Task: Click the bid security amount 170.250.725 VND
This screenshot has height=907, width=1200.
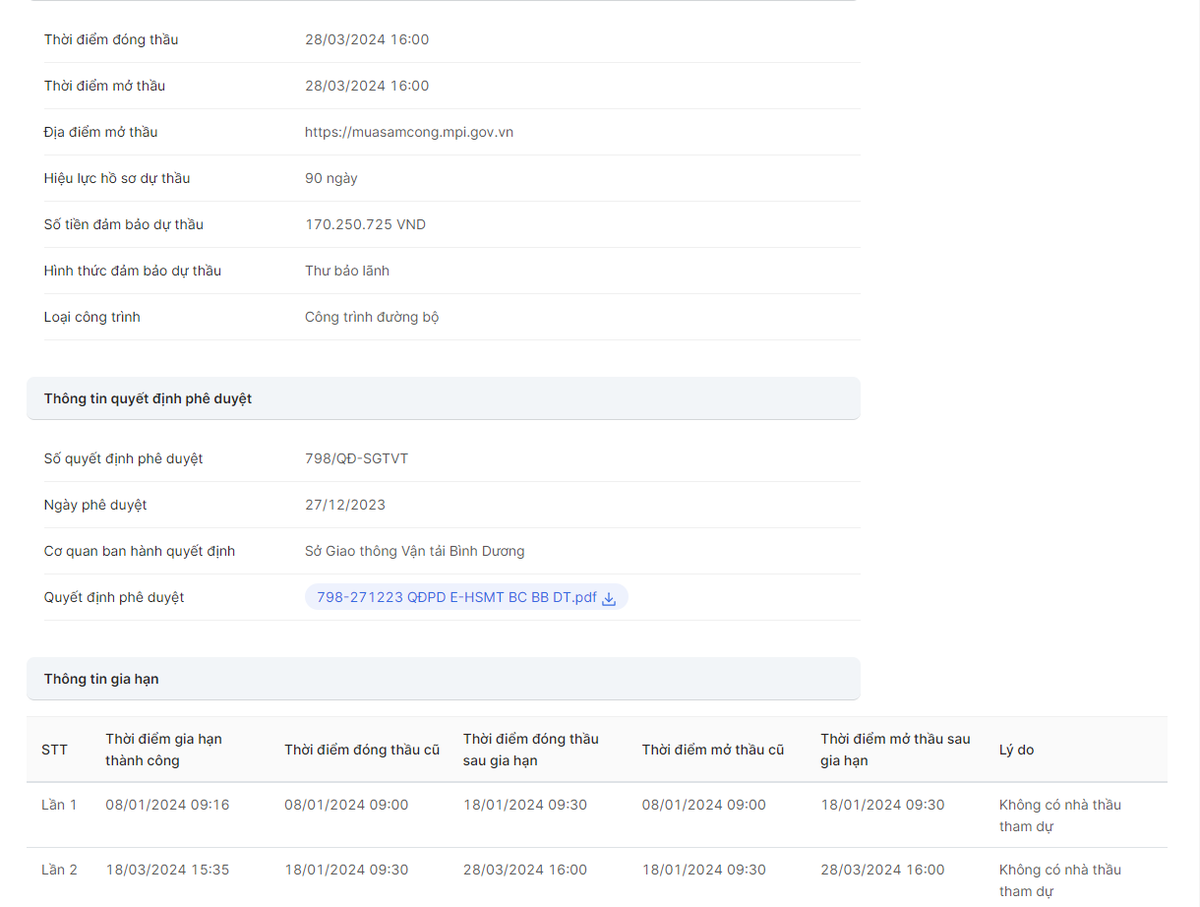Action: tap(365, 225)
